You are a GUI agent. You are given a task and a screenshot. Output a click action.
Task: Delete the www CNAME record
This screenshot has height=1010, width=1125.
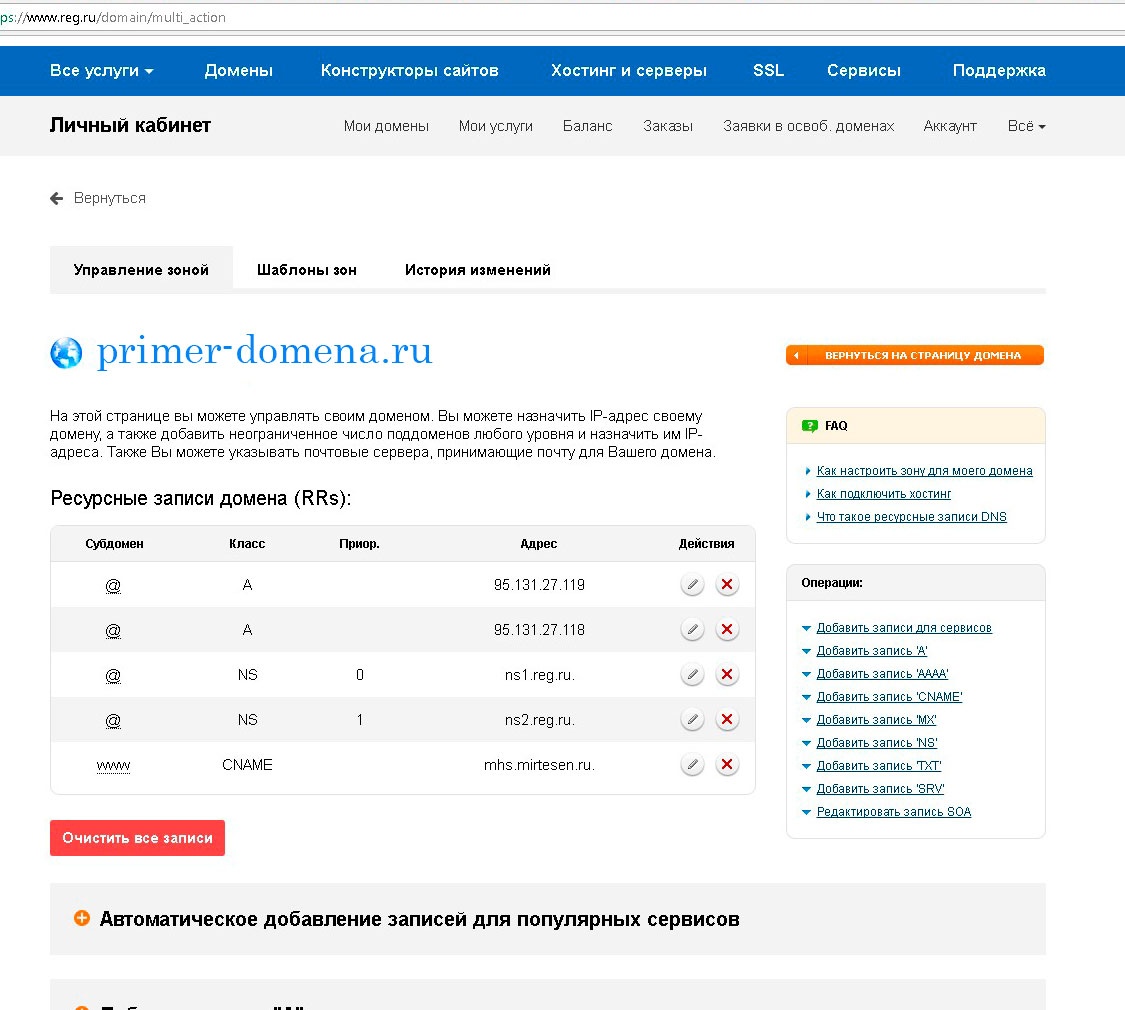(727, 765)
